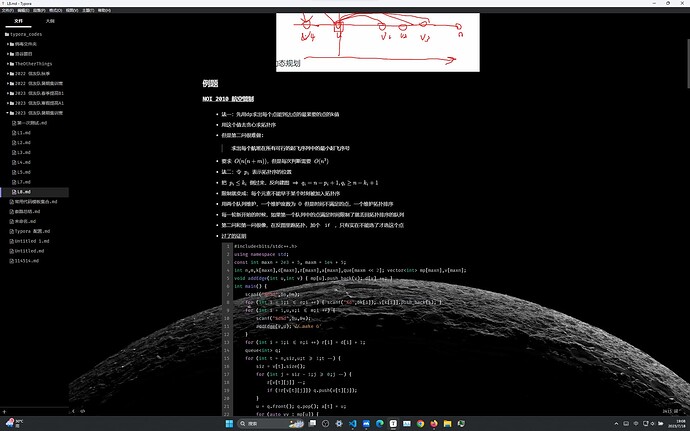Open the Visual Studio Code taskbar icon
This screenshot has height=431, width=690.
(x=352, y=424)
